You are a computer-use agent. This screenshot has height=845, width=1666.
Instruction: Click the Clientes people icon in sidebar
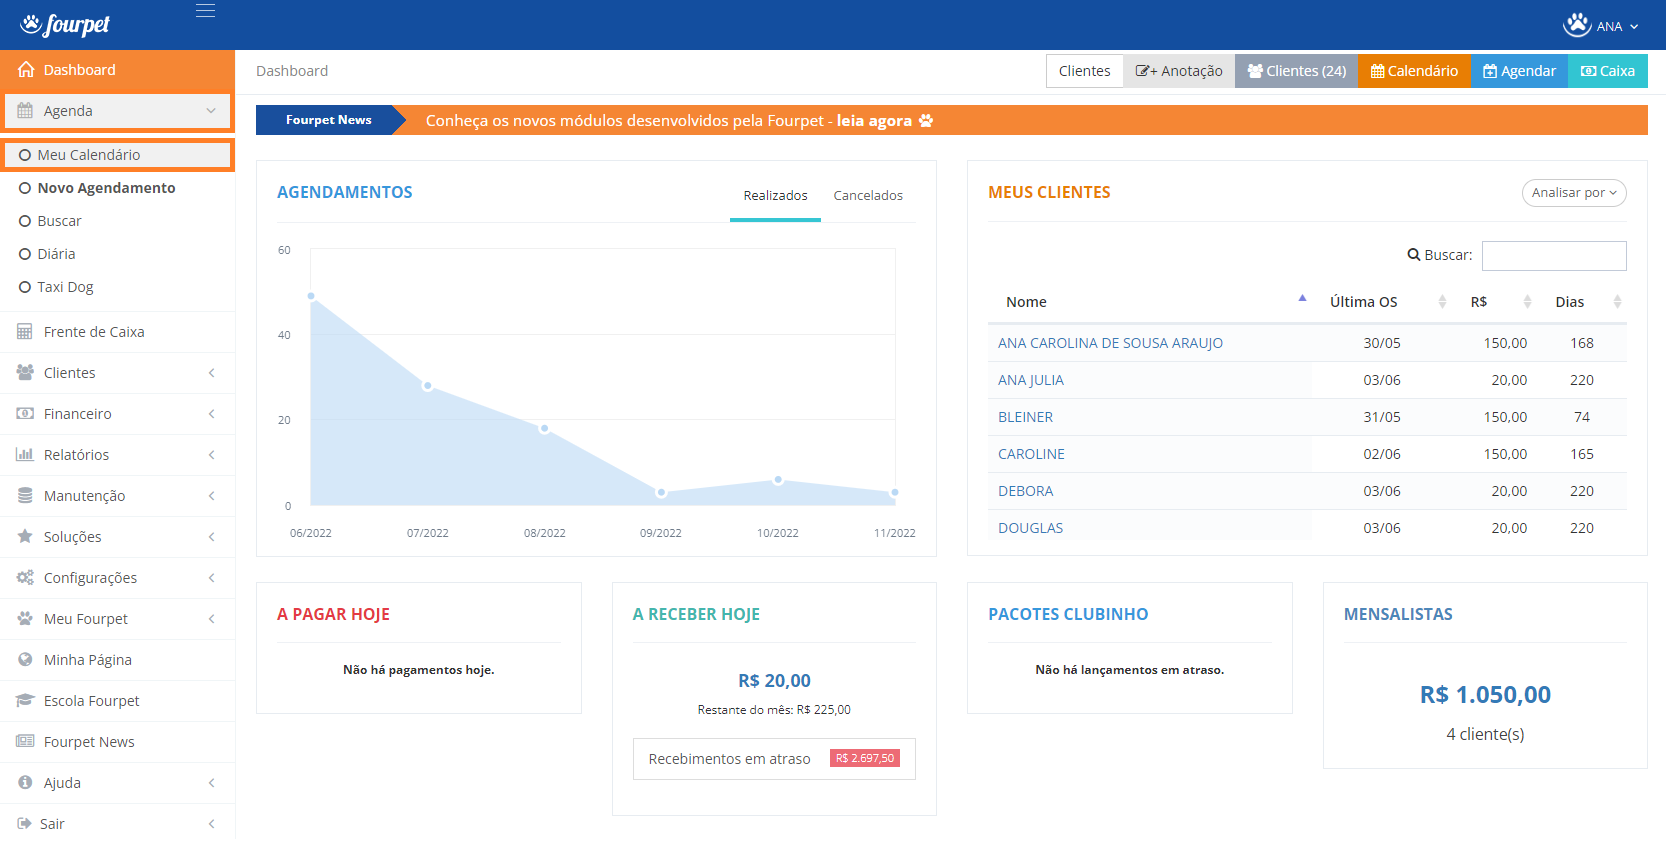25,373
